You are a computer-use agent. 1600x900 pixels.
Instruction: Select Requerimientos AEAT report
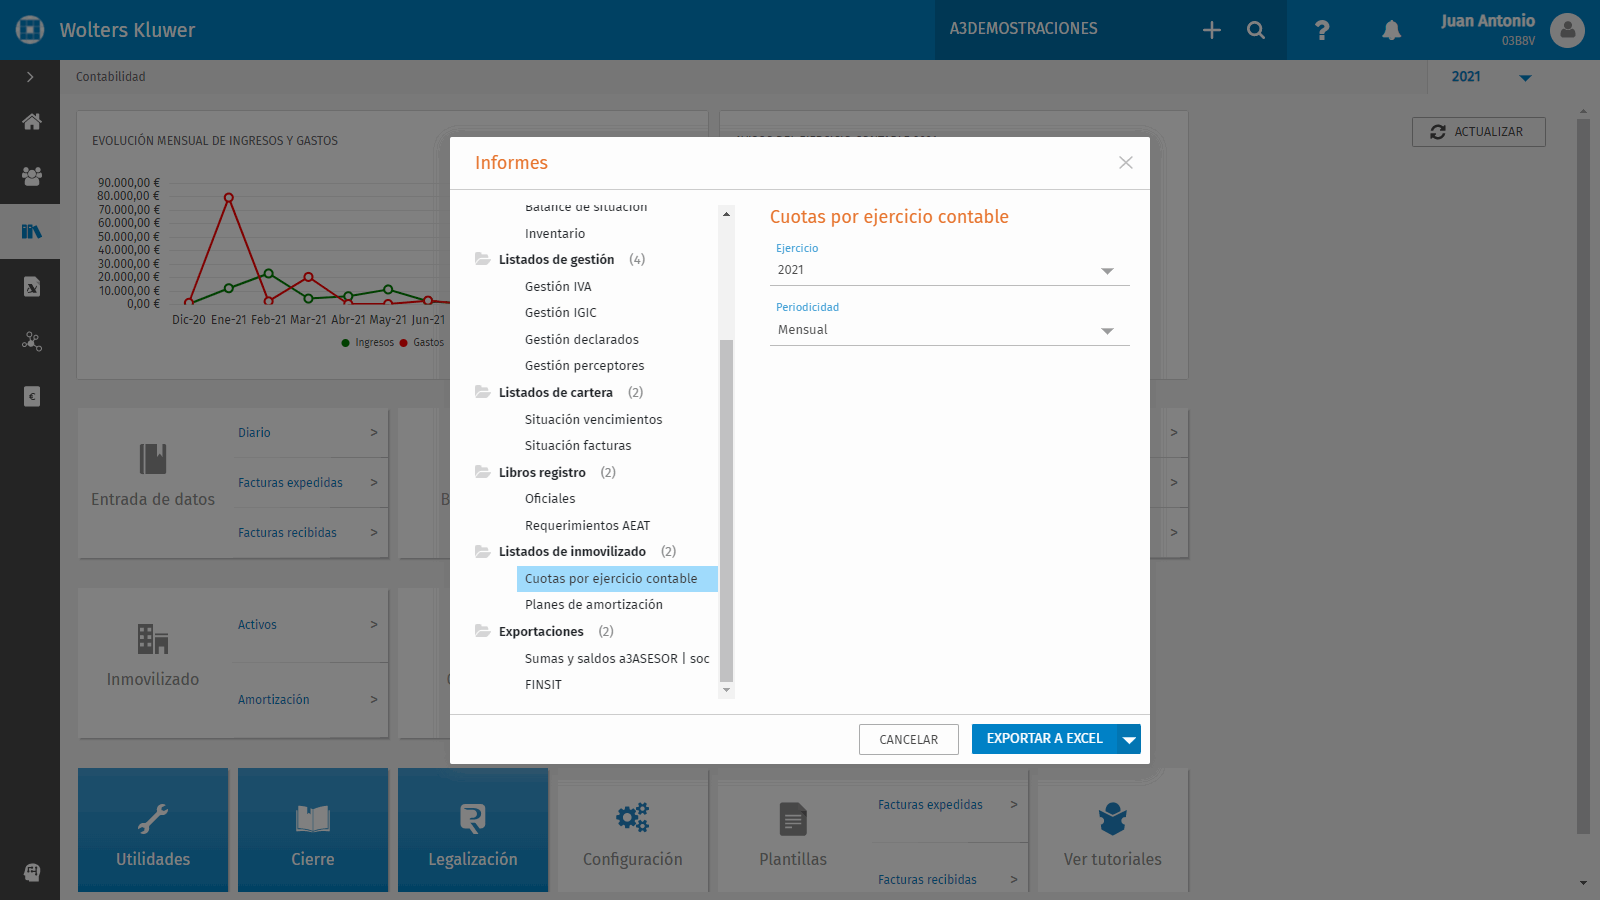tap(588, 525)
